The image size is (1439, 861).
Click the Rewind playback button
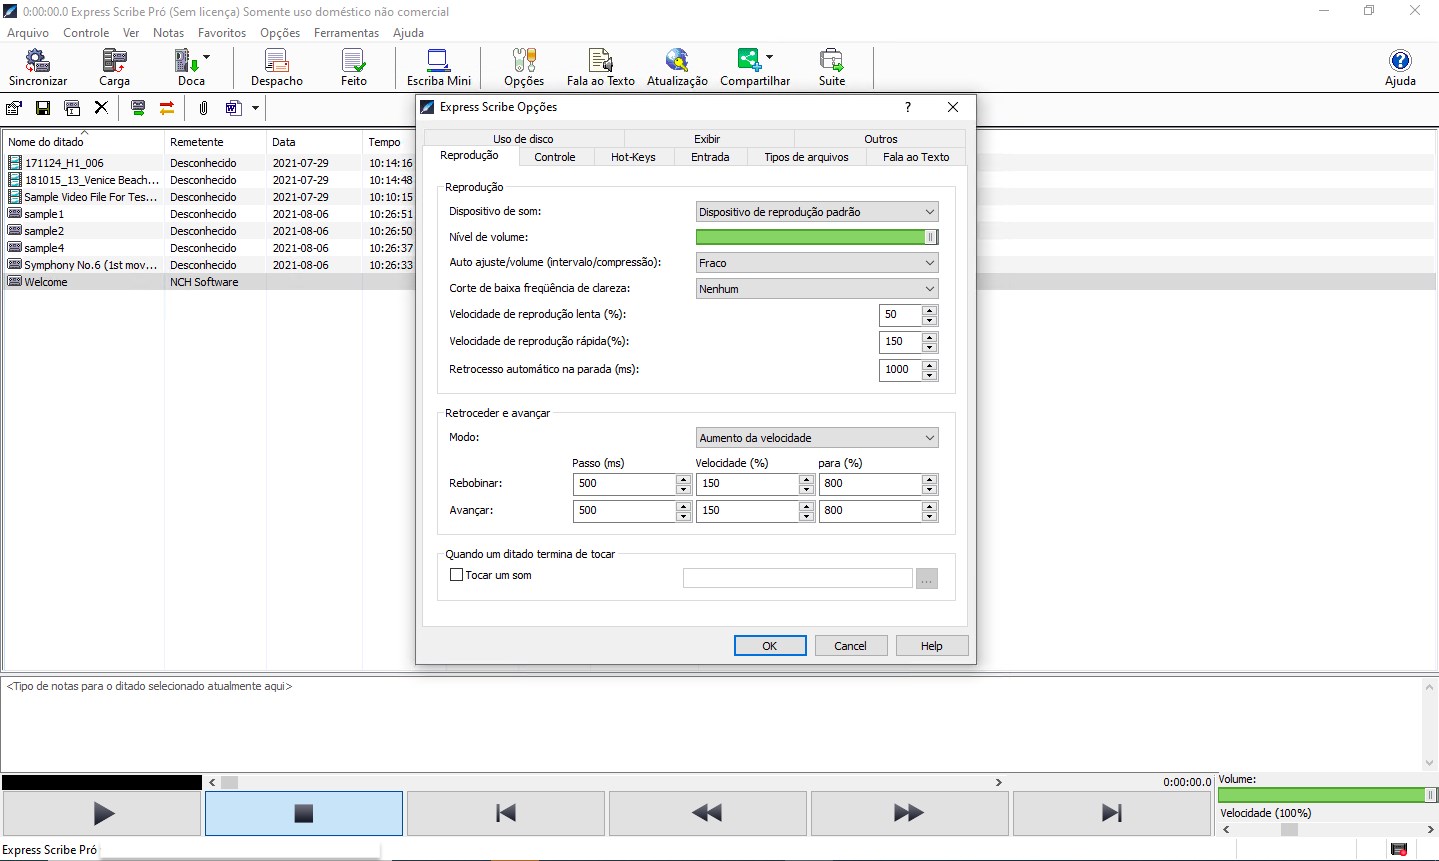coord(708,814)
